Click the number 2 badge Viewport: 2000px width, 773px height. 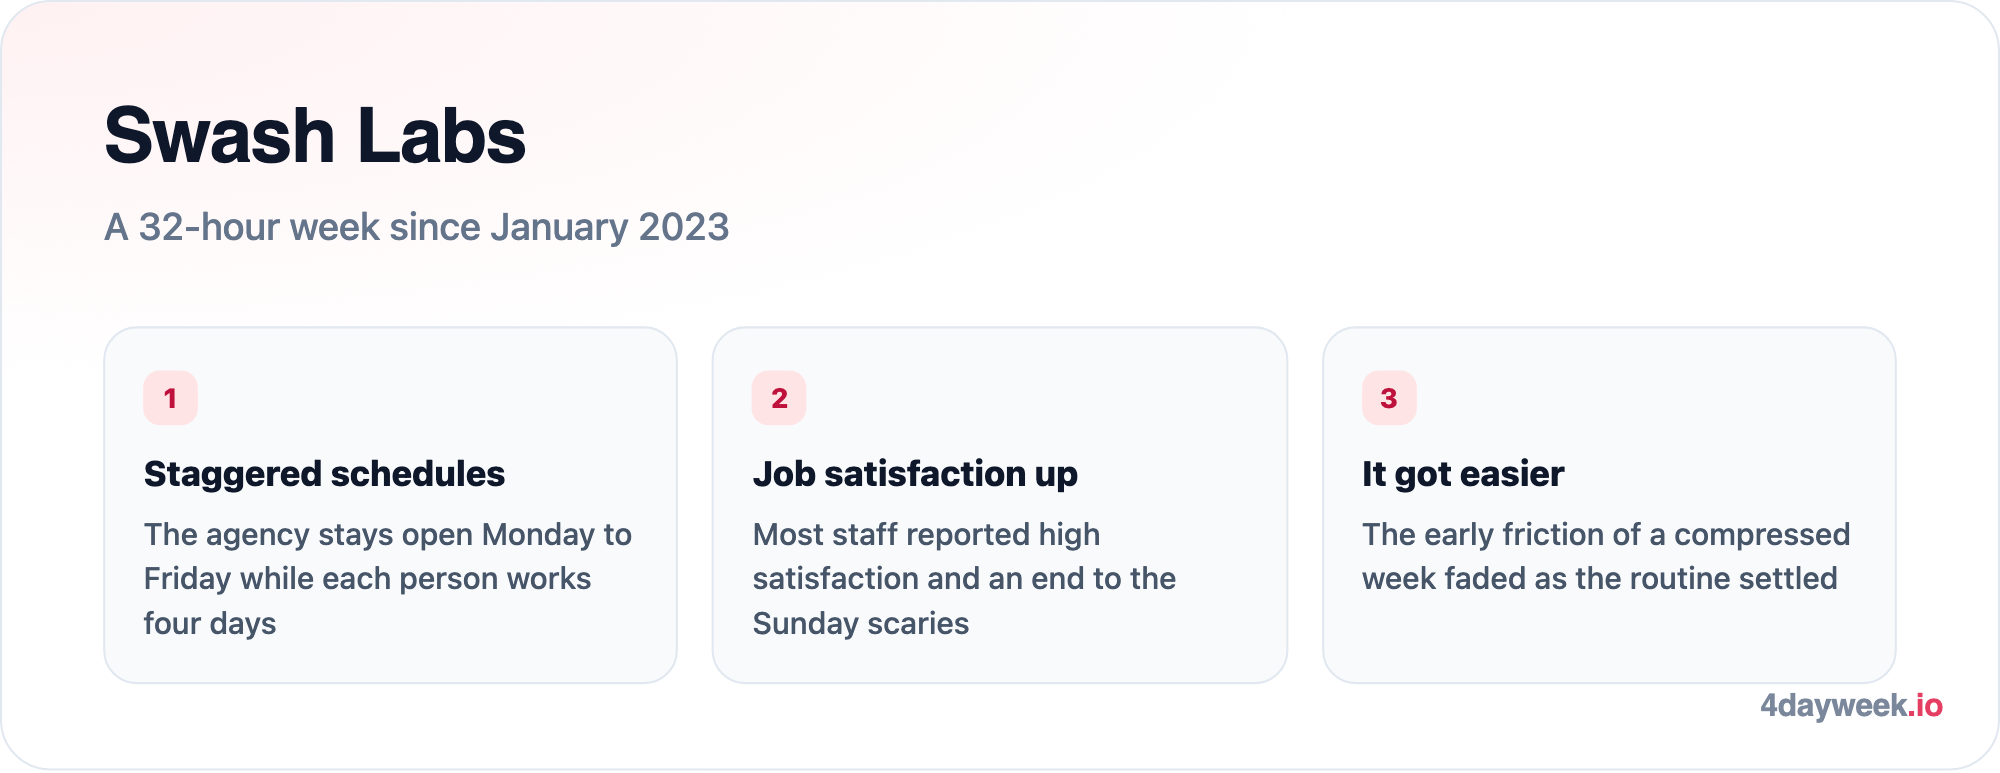[x=779, y=398]
